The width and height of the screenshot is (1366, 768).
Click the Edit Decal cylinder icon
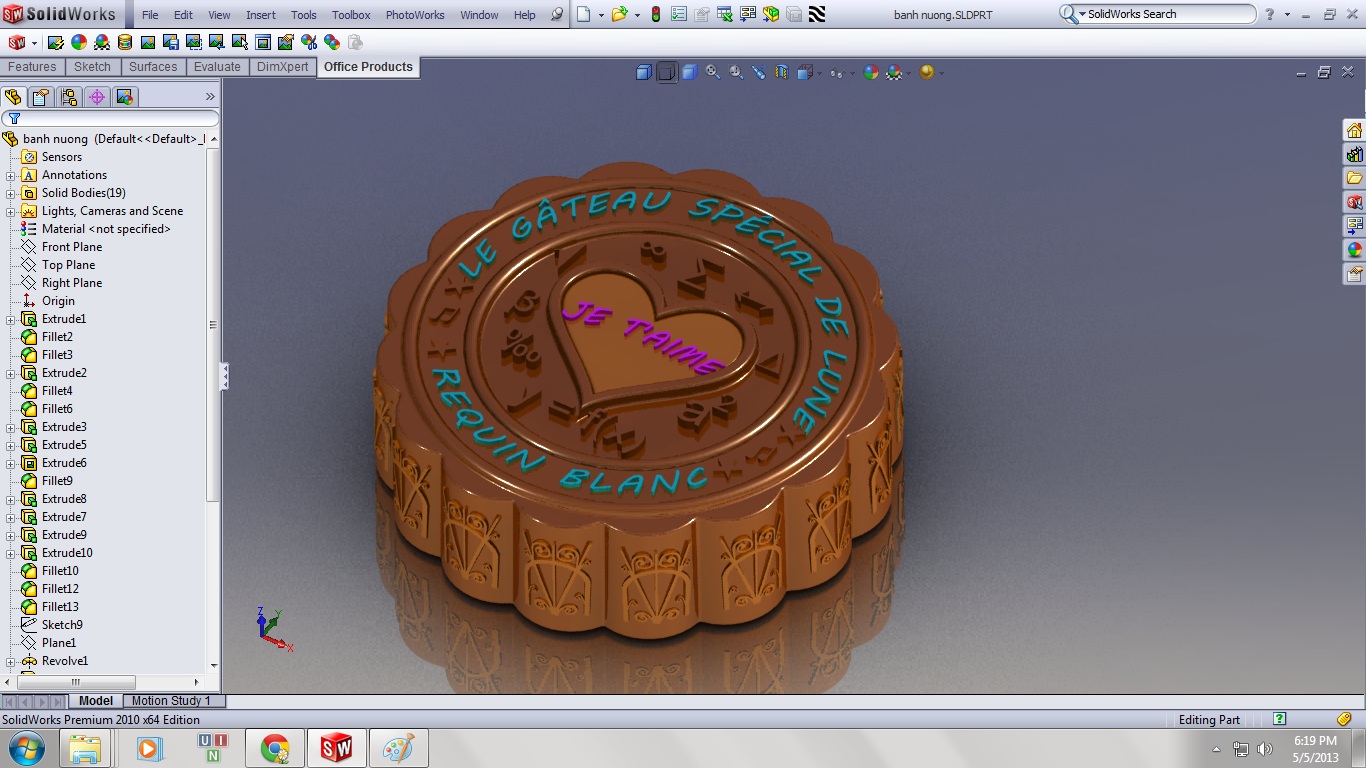pyautogui.click(x=125, y=42)
